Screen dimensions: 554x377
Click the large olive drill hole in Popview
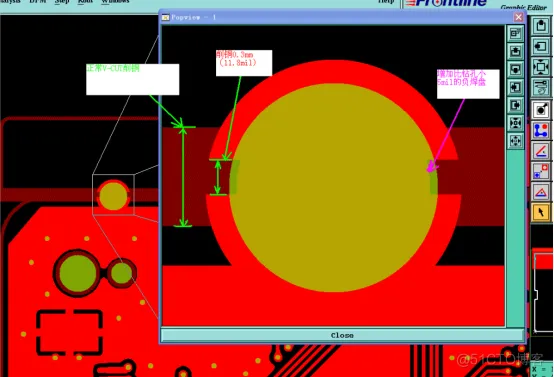(x=333, y=187)
